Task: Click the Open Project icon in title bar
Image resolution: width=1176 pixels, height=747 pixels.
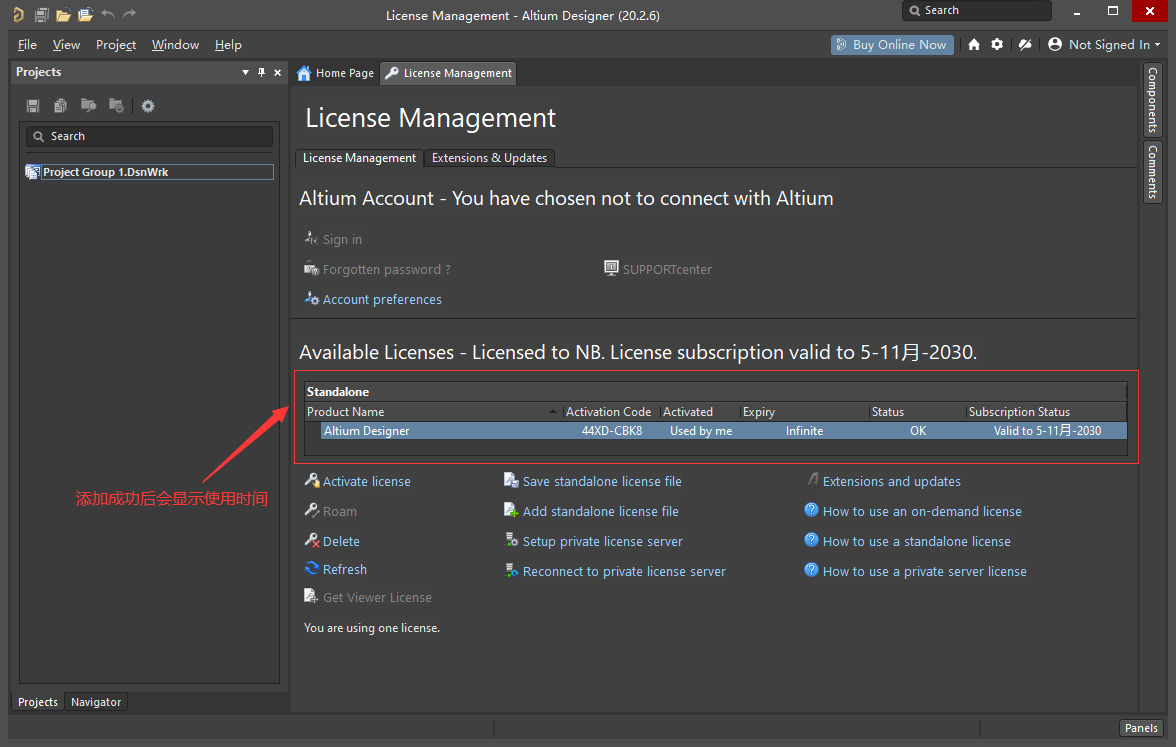Action: (x=85, y=15)
